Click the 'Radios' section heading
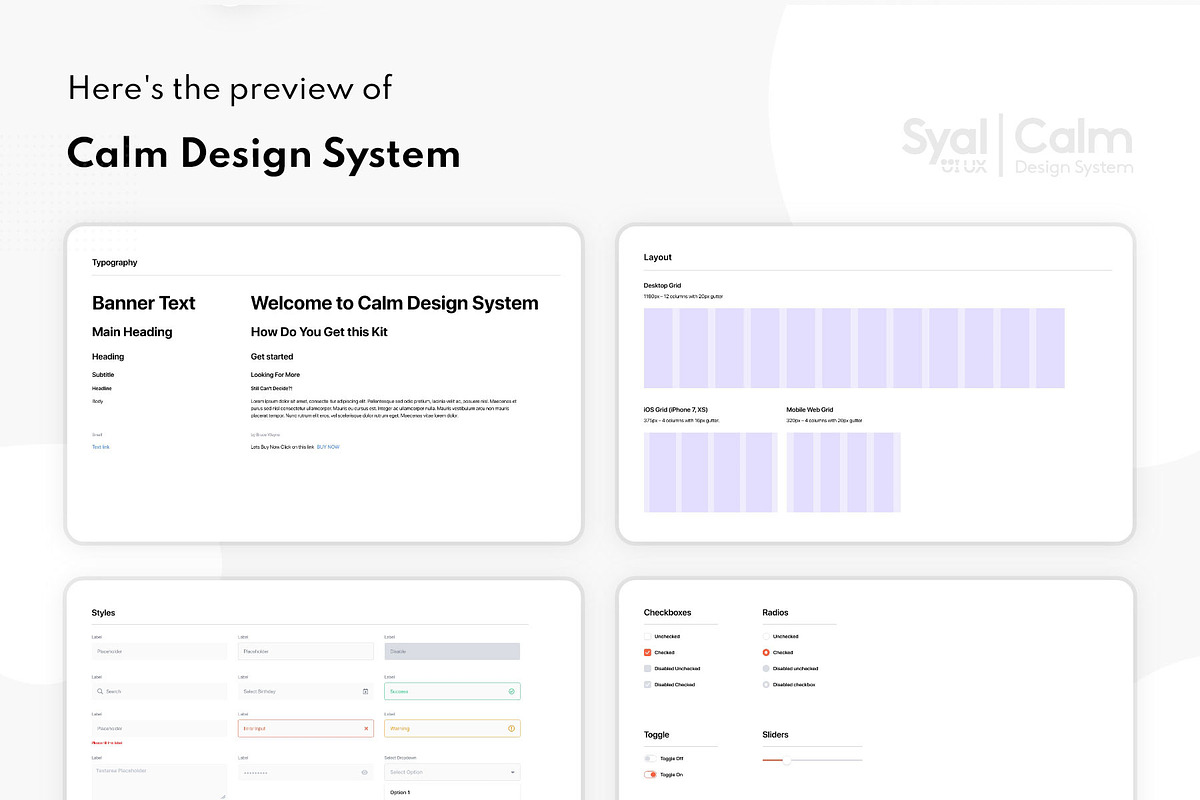Image resolution: width=1200 pixels, height=800 pixels. coord(776,612)
